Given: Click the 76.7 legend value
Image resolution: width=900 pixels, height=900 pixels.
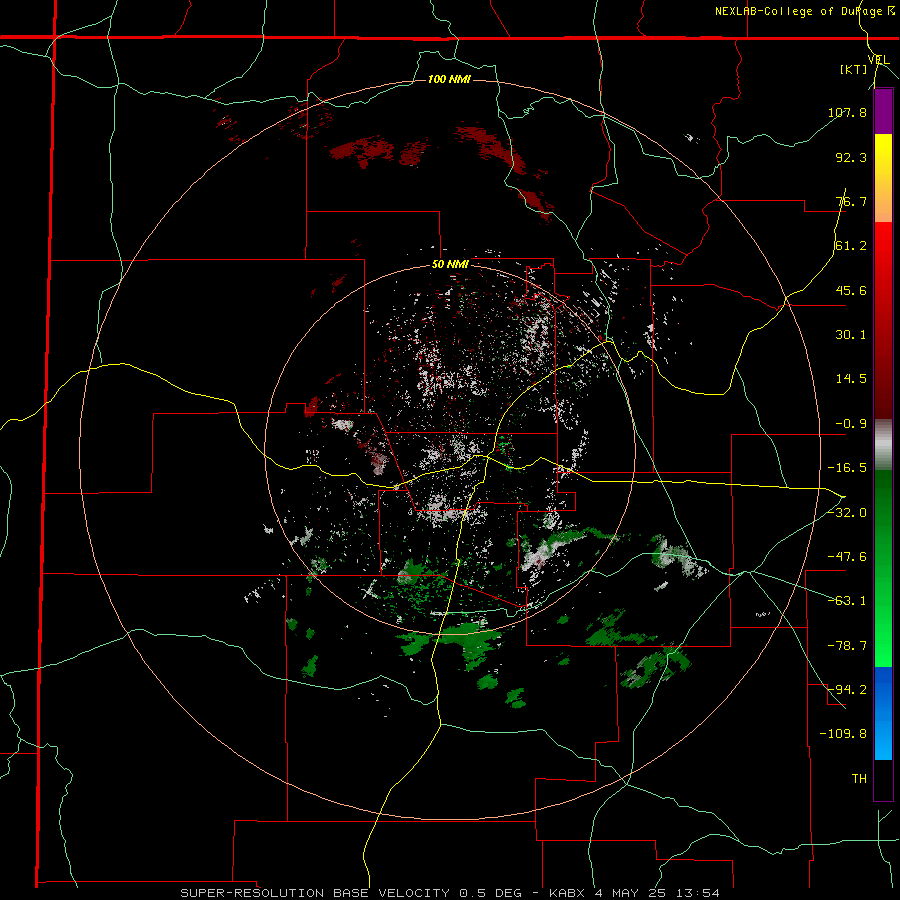Looking at the screenshot, I should coord(851,201).
